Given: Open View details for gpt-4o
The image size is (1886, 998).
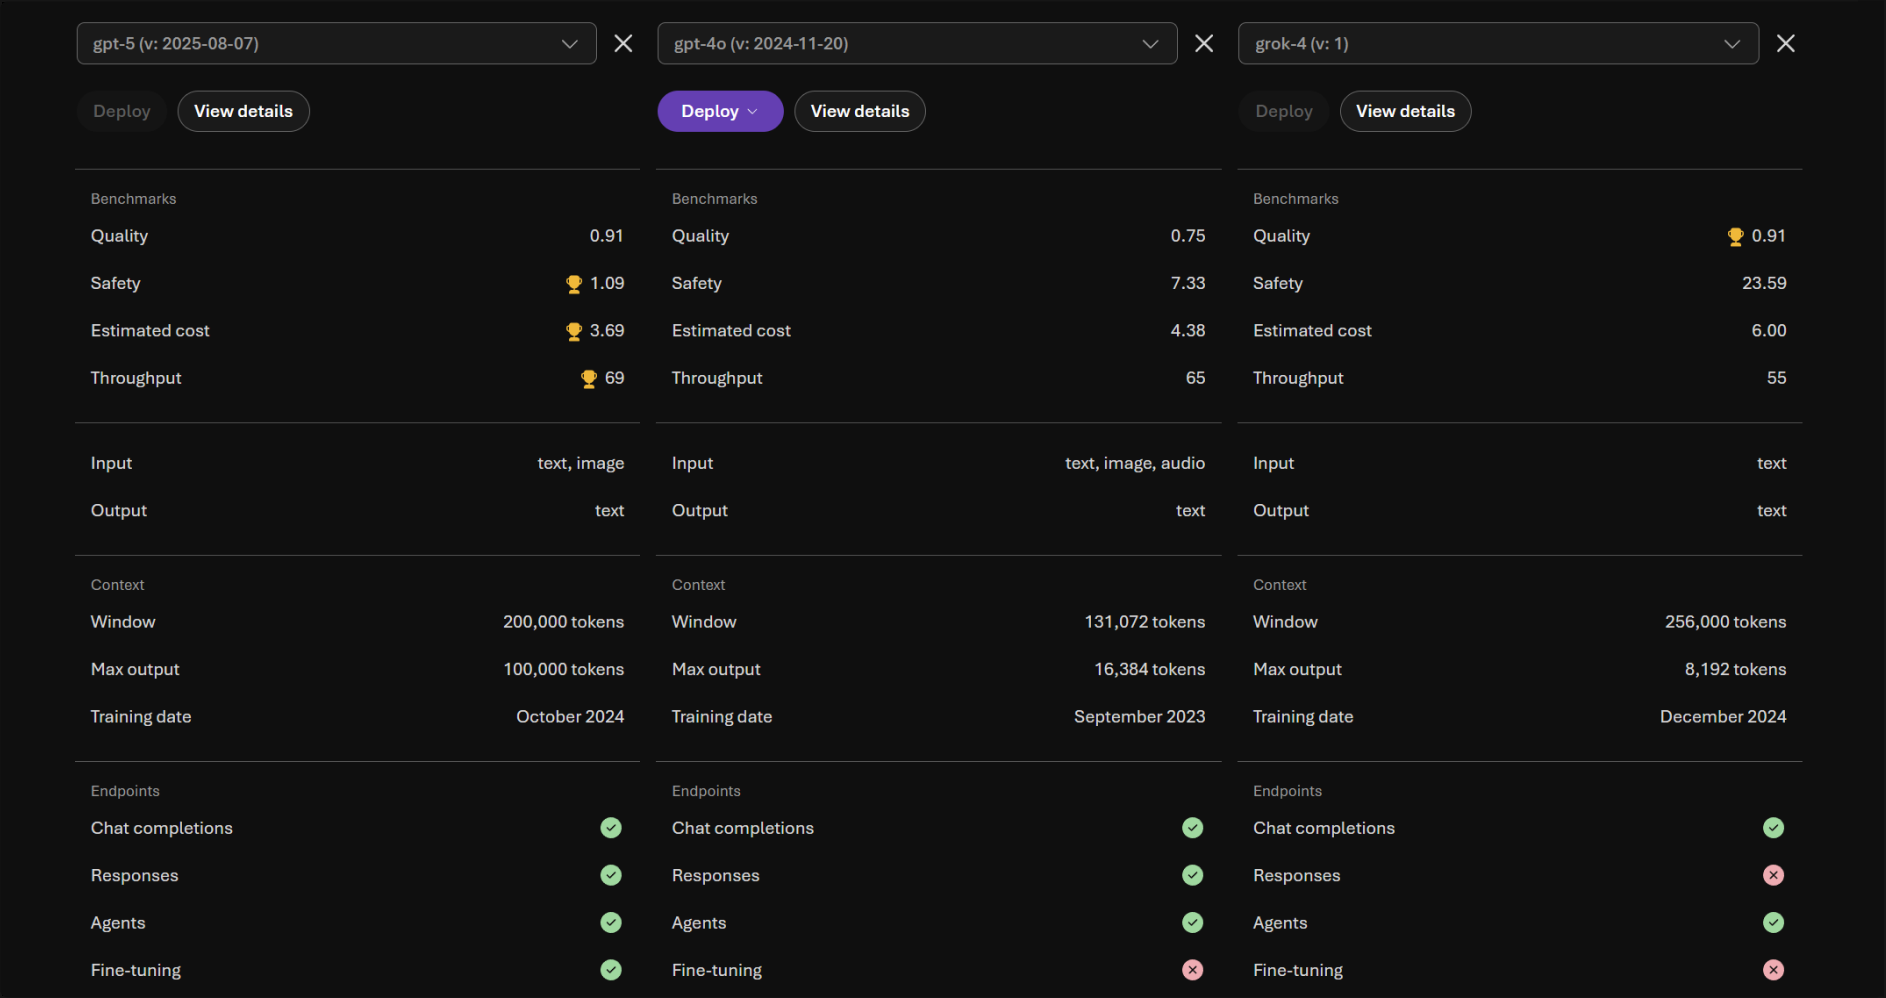Looking at the screenshot, I should pos(860,111).
